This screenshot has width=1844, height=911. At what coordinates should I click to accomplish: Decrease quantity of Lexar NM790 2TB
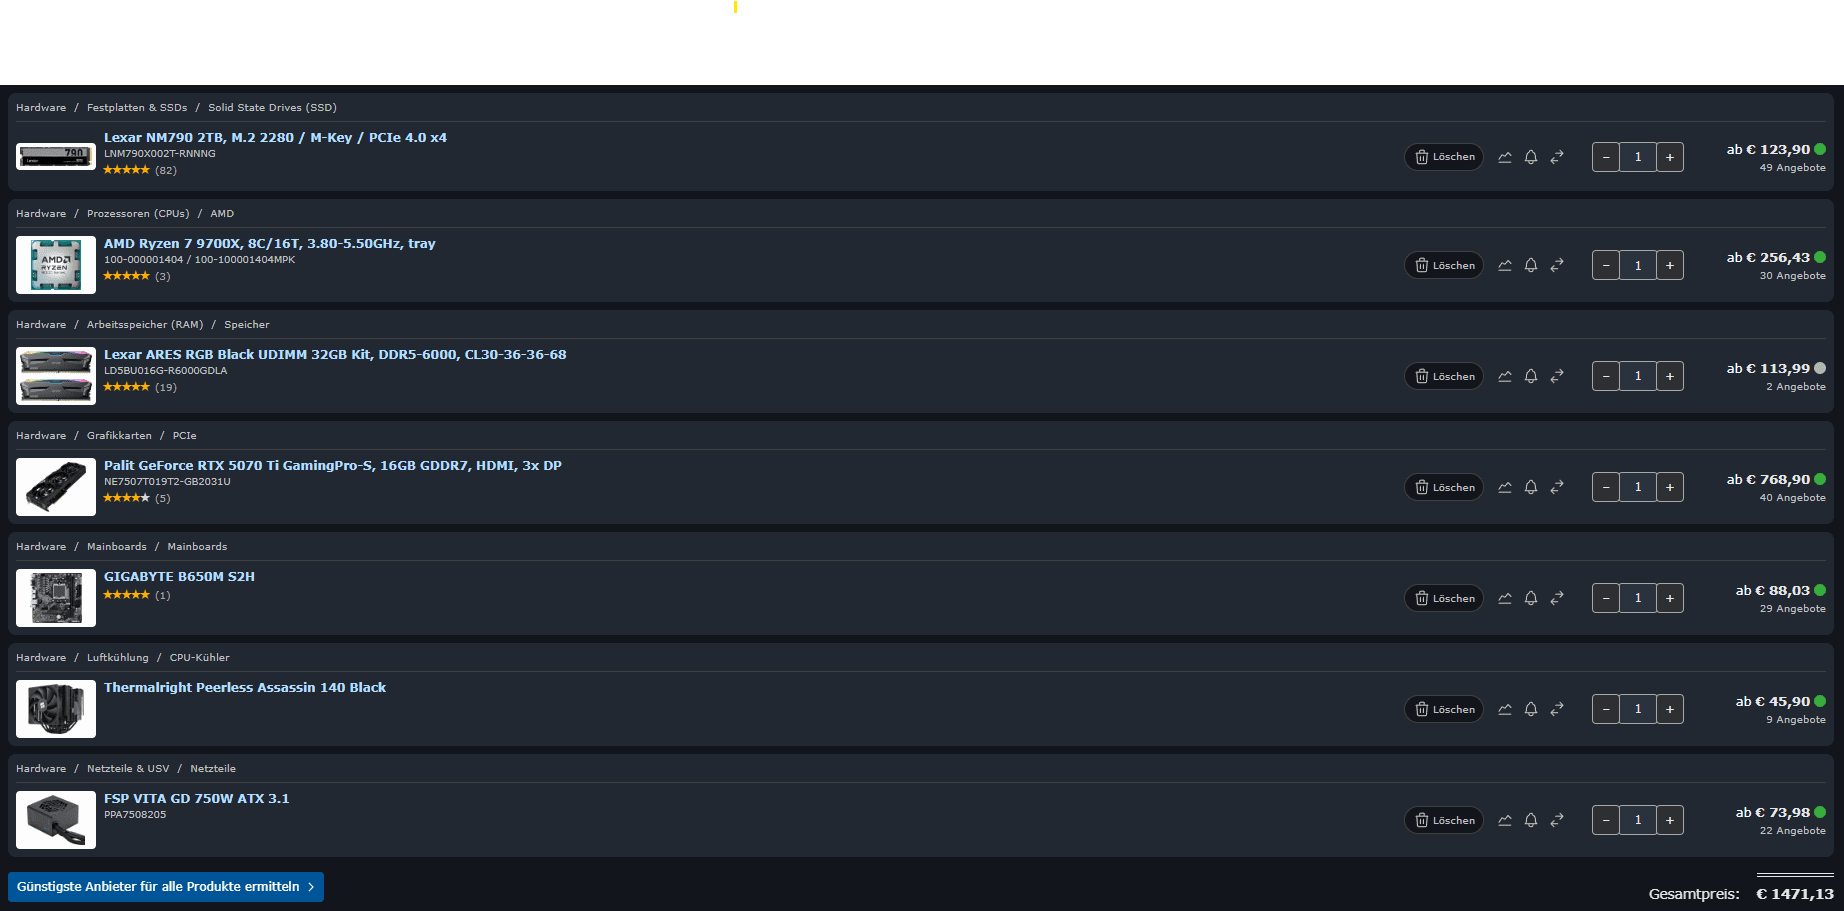tap(1606, 157)
